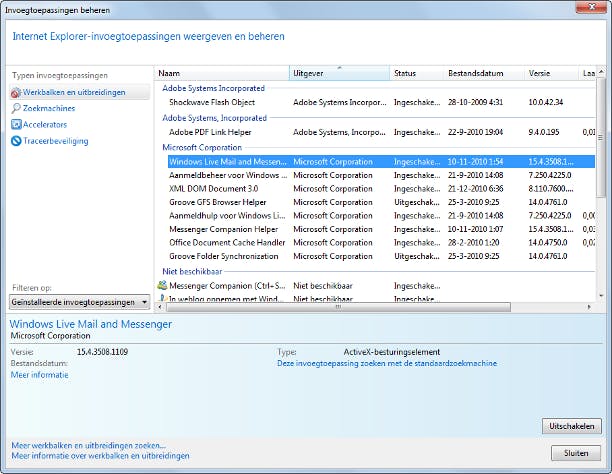The width and height of the screenshot is (612, 474).
Task: Click the date 22-9-2010 19:04 cell
Action: click(475, 132)
